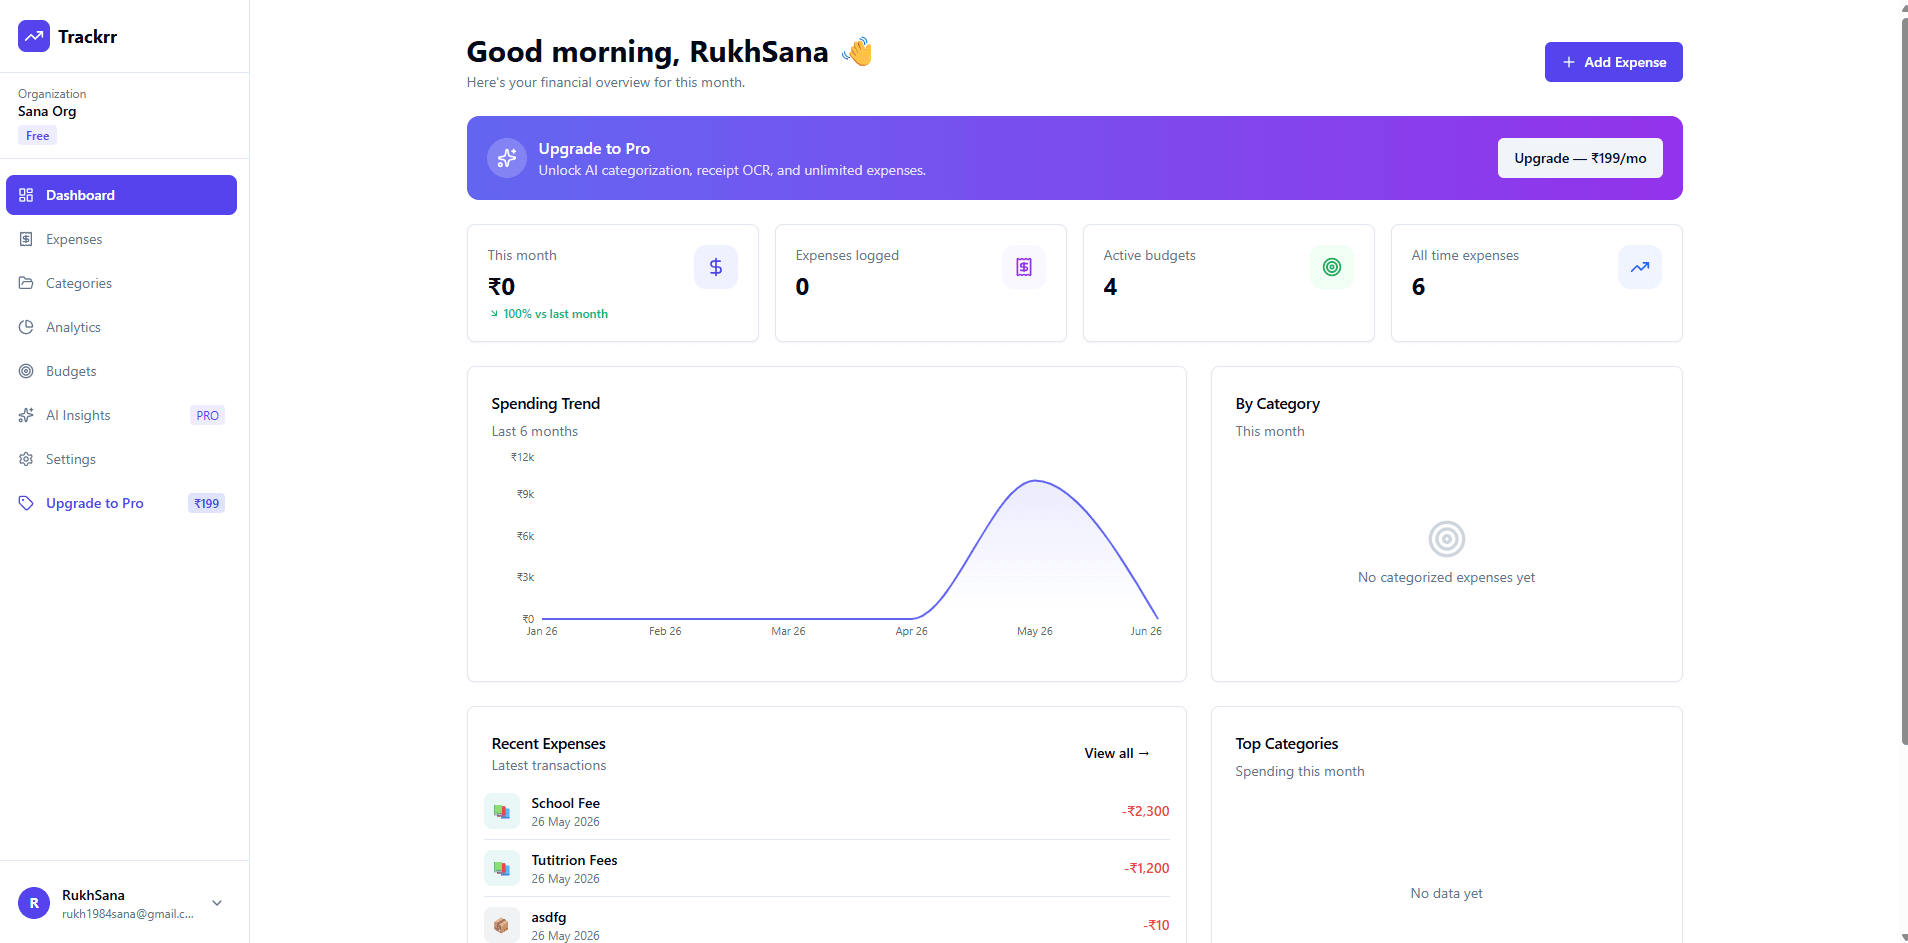This screenshot has height=943, width=1908.
Task: Click the Dashboard grid icon in sidebar
Action: pos(26,195)
